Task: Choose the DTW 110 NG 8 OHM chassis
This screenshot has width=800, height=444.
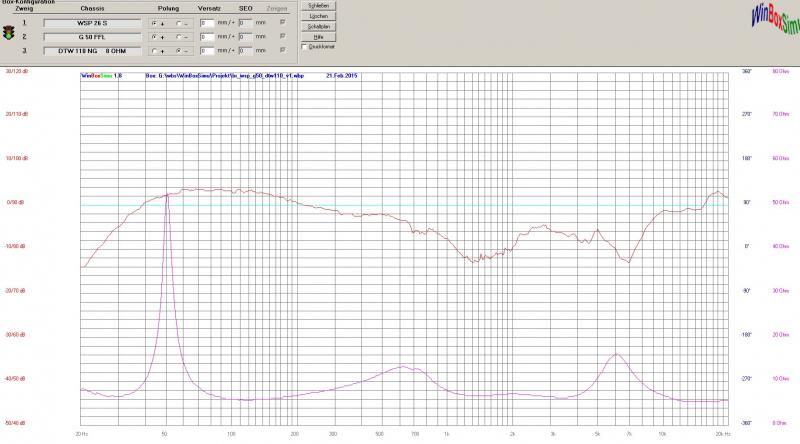Action: point(94,48)
